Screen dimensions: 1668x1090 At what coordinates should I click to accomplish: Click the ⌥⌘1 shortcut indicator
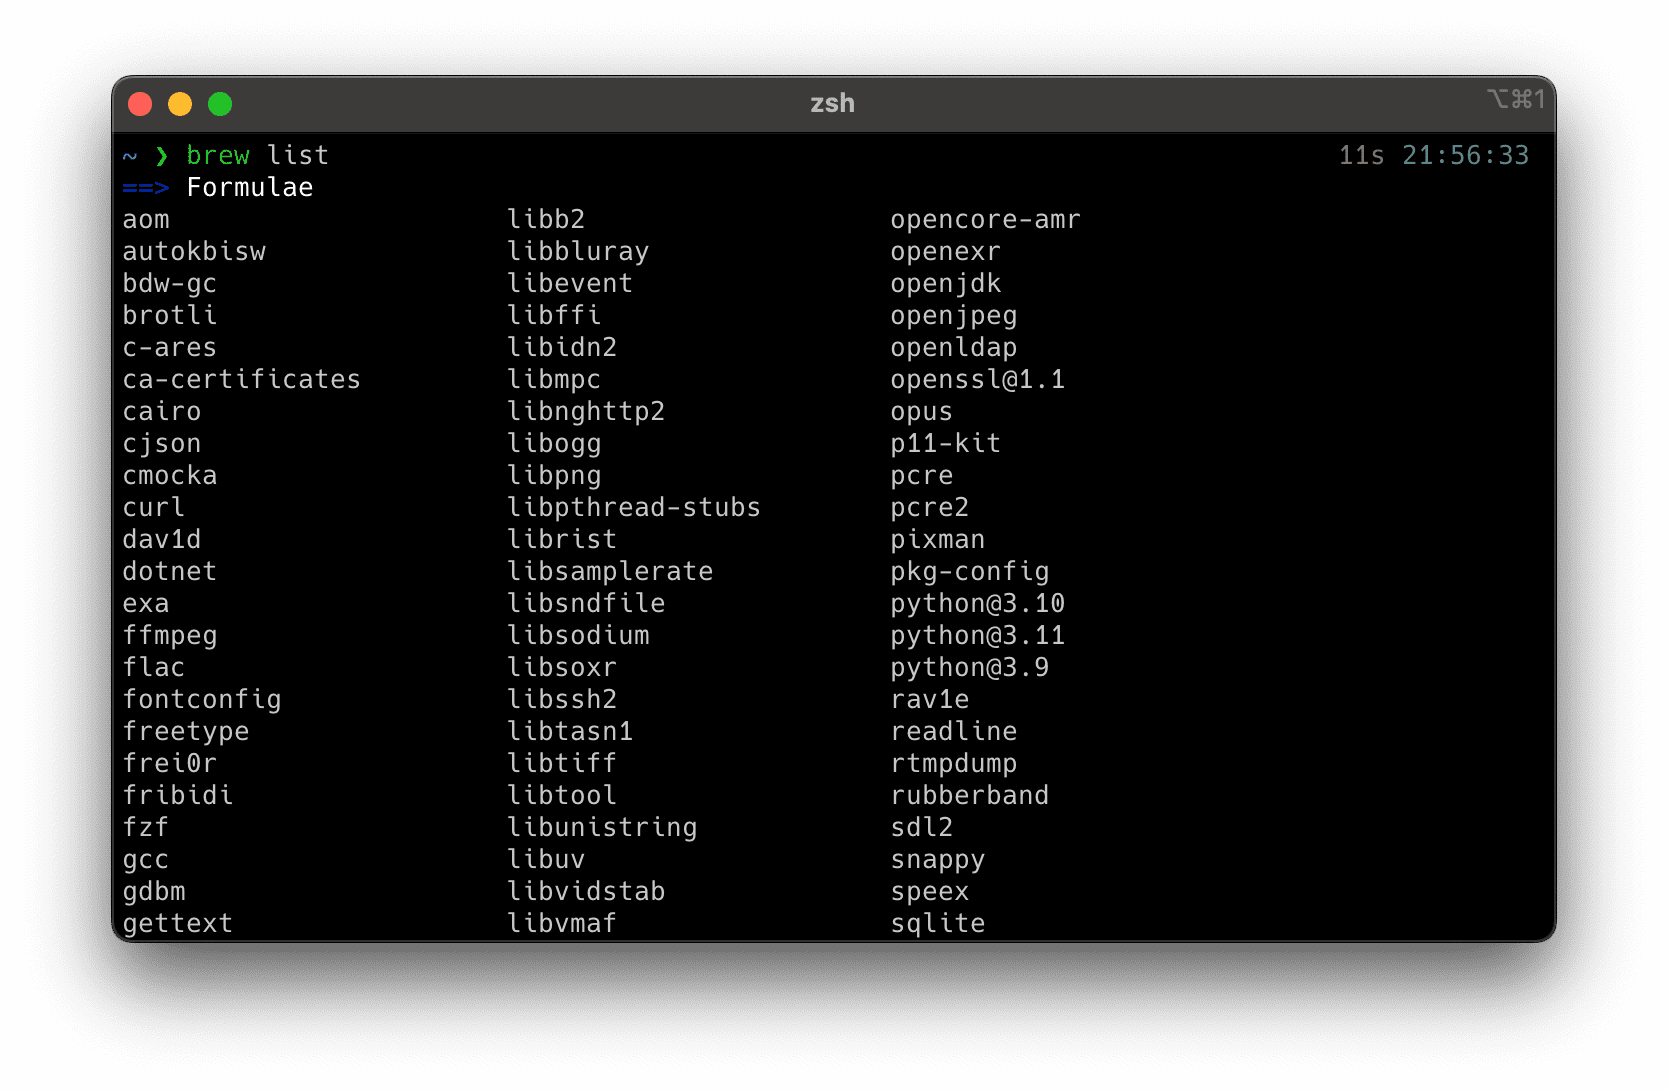(1516, 99)
